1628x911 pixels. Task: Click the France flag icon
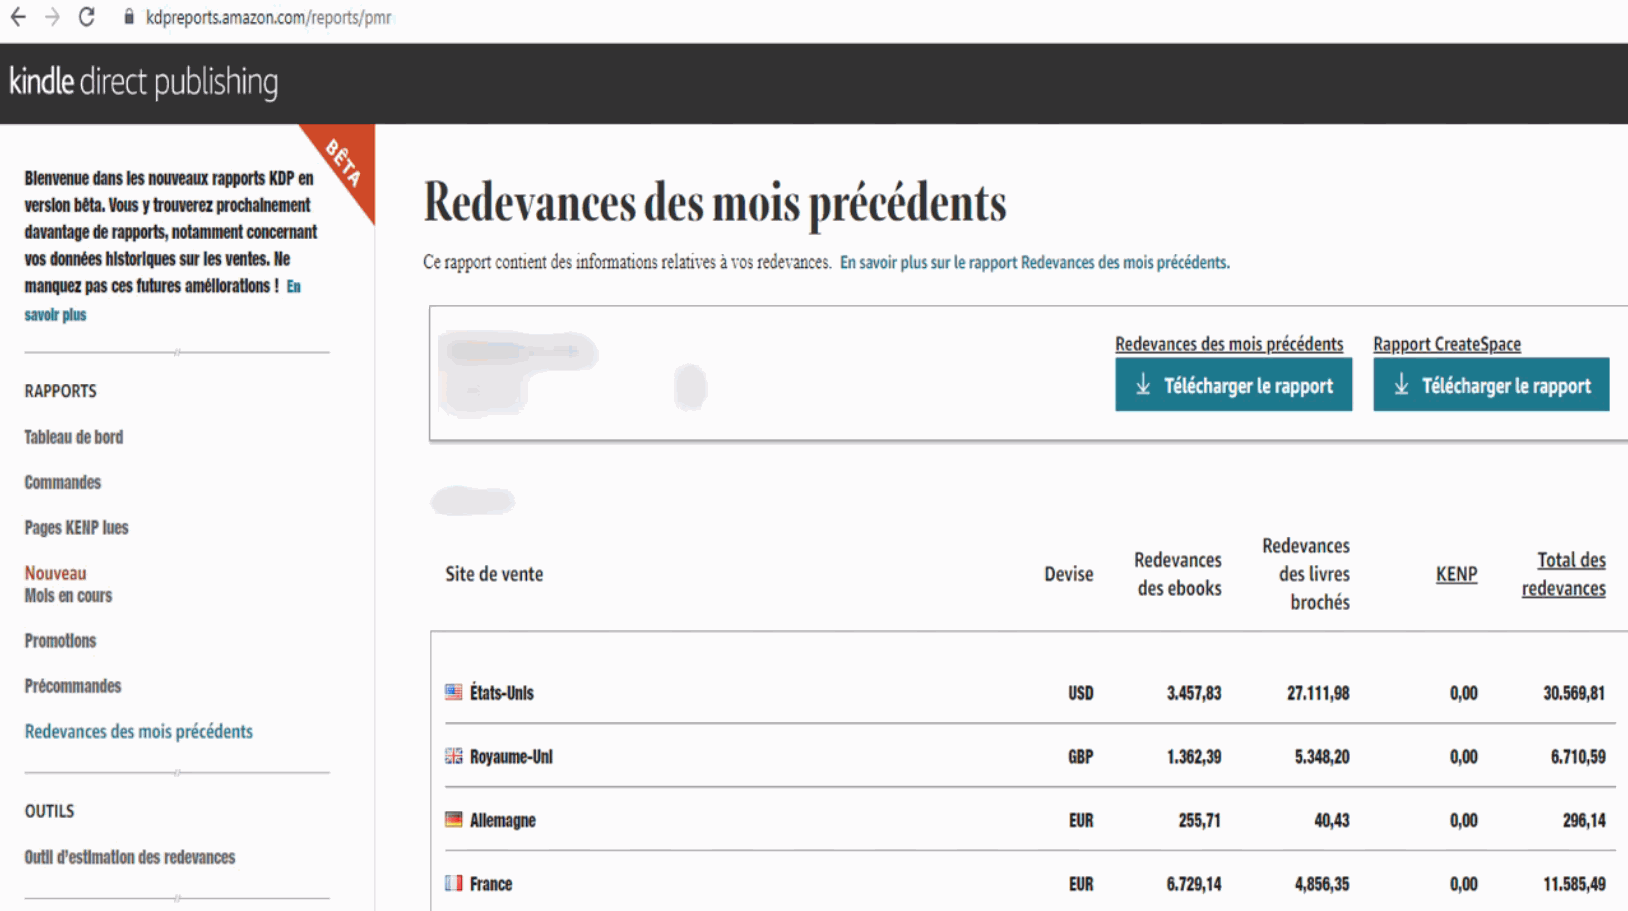[453, 883]
